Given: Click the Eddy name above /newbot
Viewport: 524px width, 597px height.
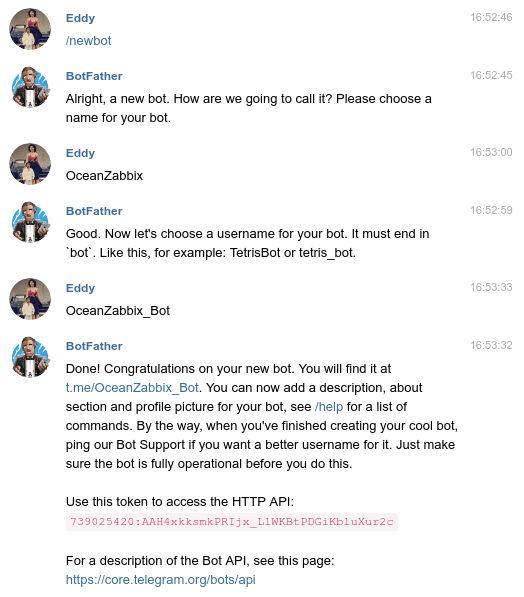Looking at the screenshot, I should coord(80,18).
